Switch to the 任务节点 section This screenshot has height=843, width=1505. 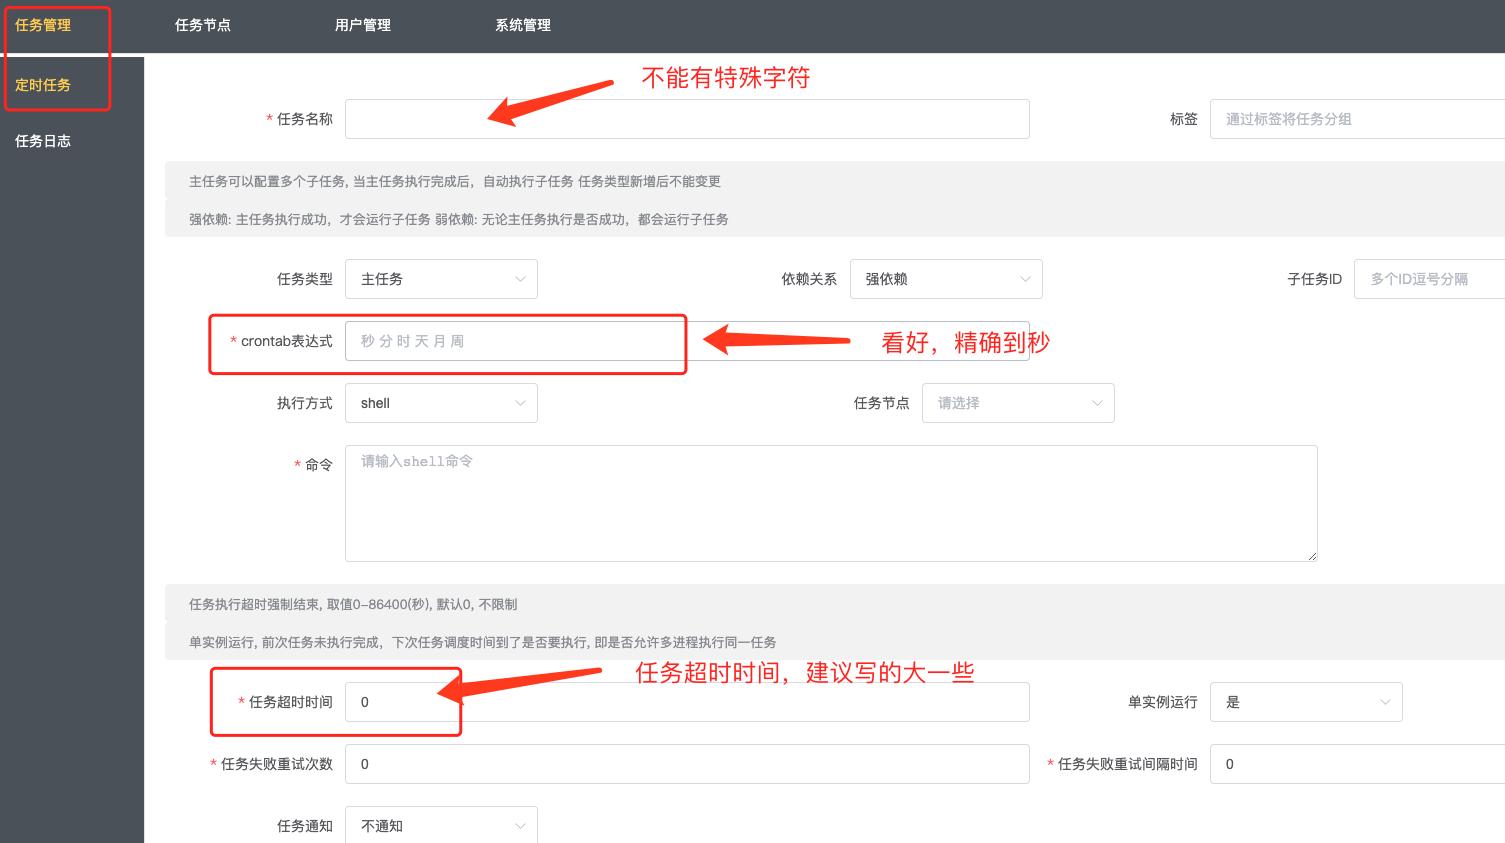tap(203, 25)
